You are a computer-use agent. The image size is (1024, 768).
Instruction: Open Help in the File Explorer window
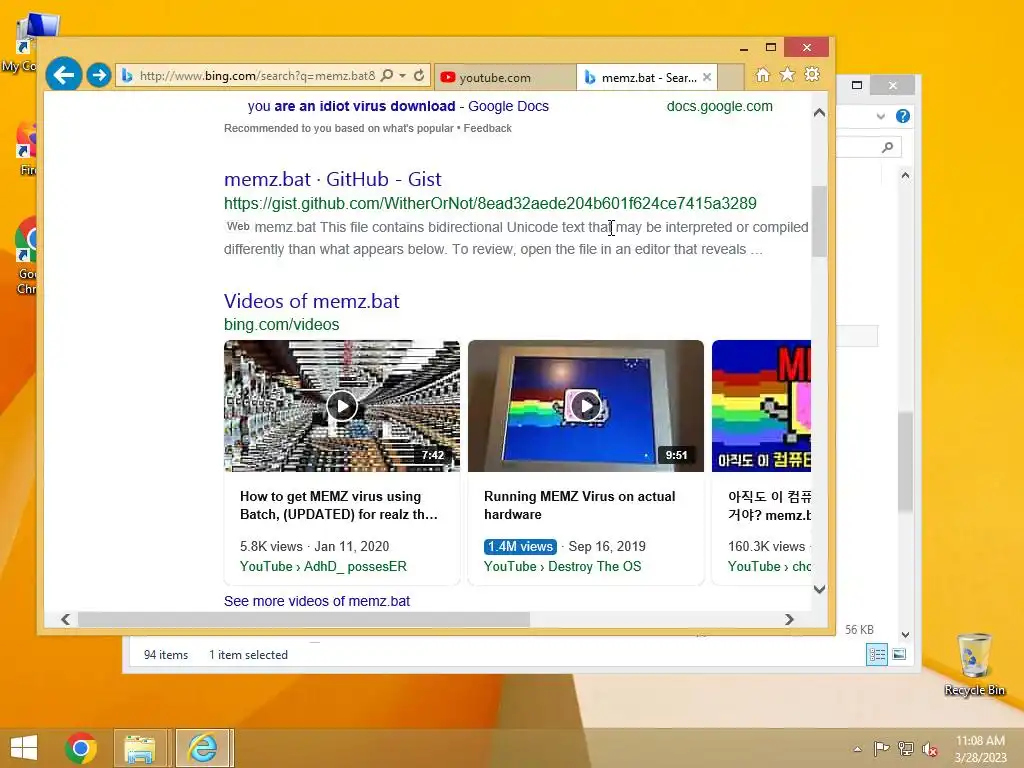(x=903, y=116)
